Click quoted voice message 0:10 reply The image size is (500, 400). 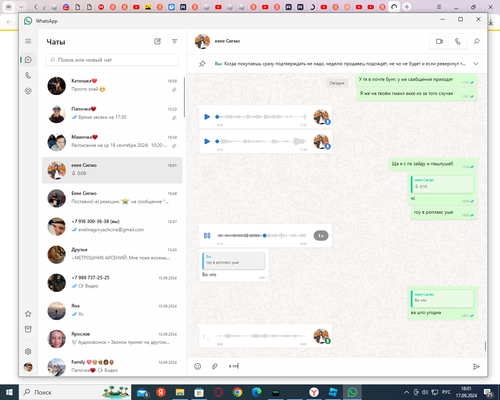[443, 184]
